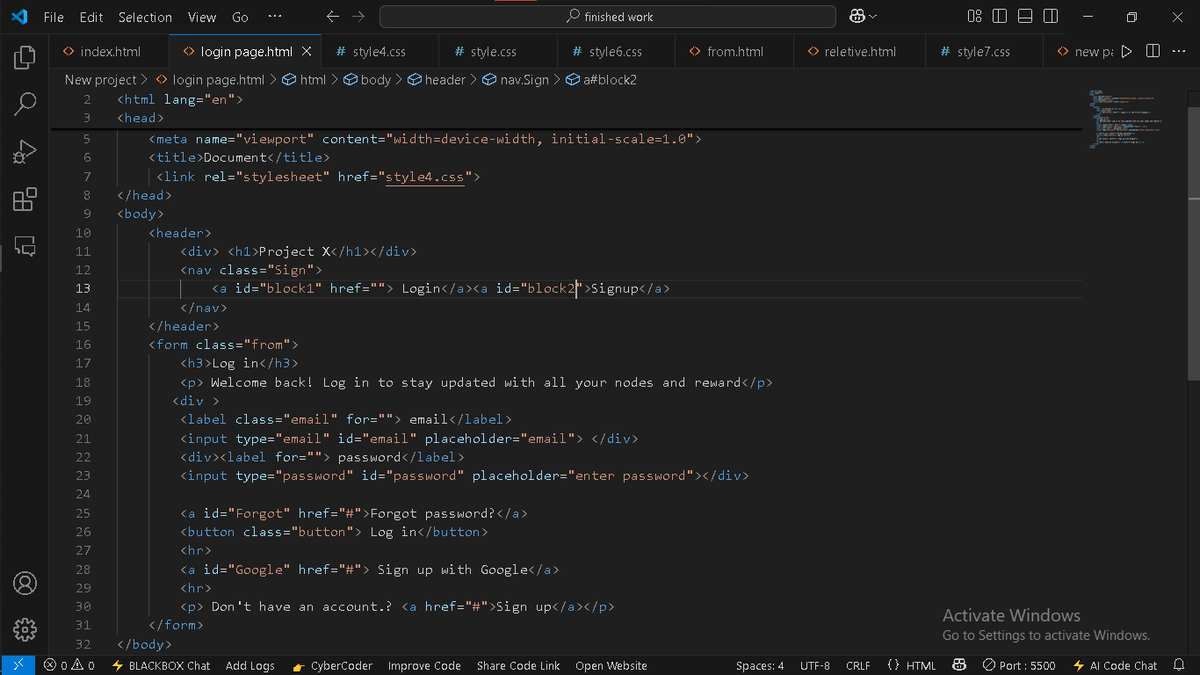This screenshot has width=1200, height=675.
Task: Click the VS Code logo icon
Action: pos(19,17)
